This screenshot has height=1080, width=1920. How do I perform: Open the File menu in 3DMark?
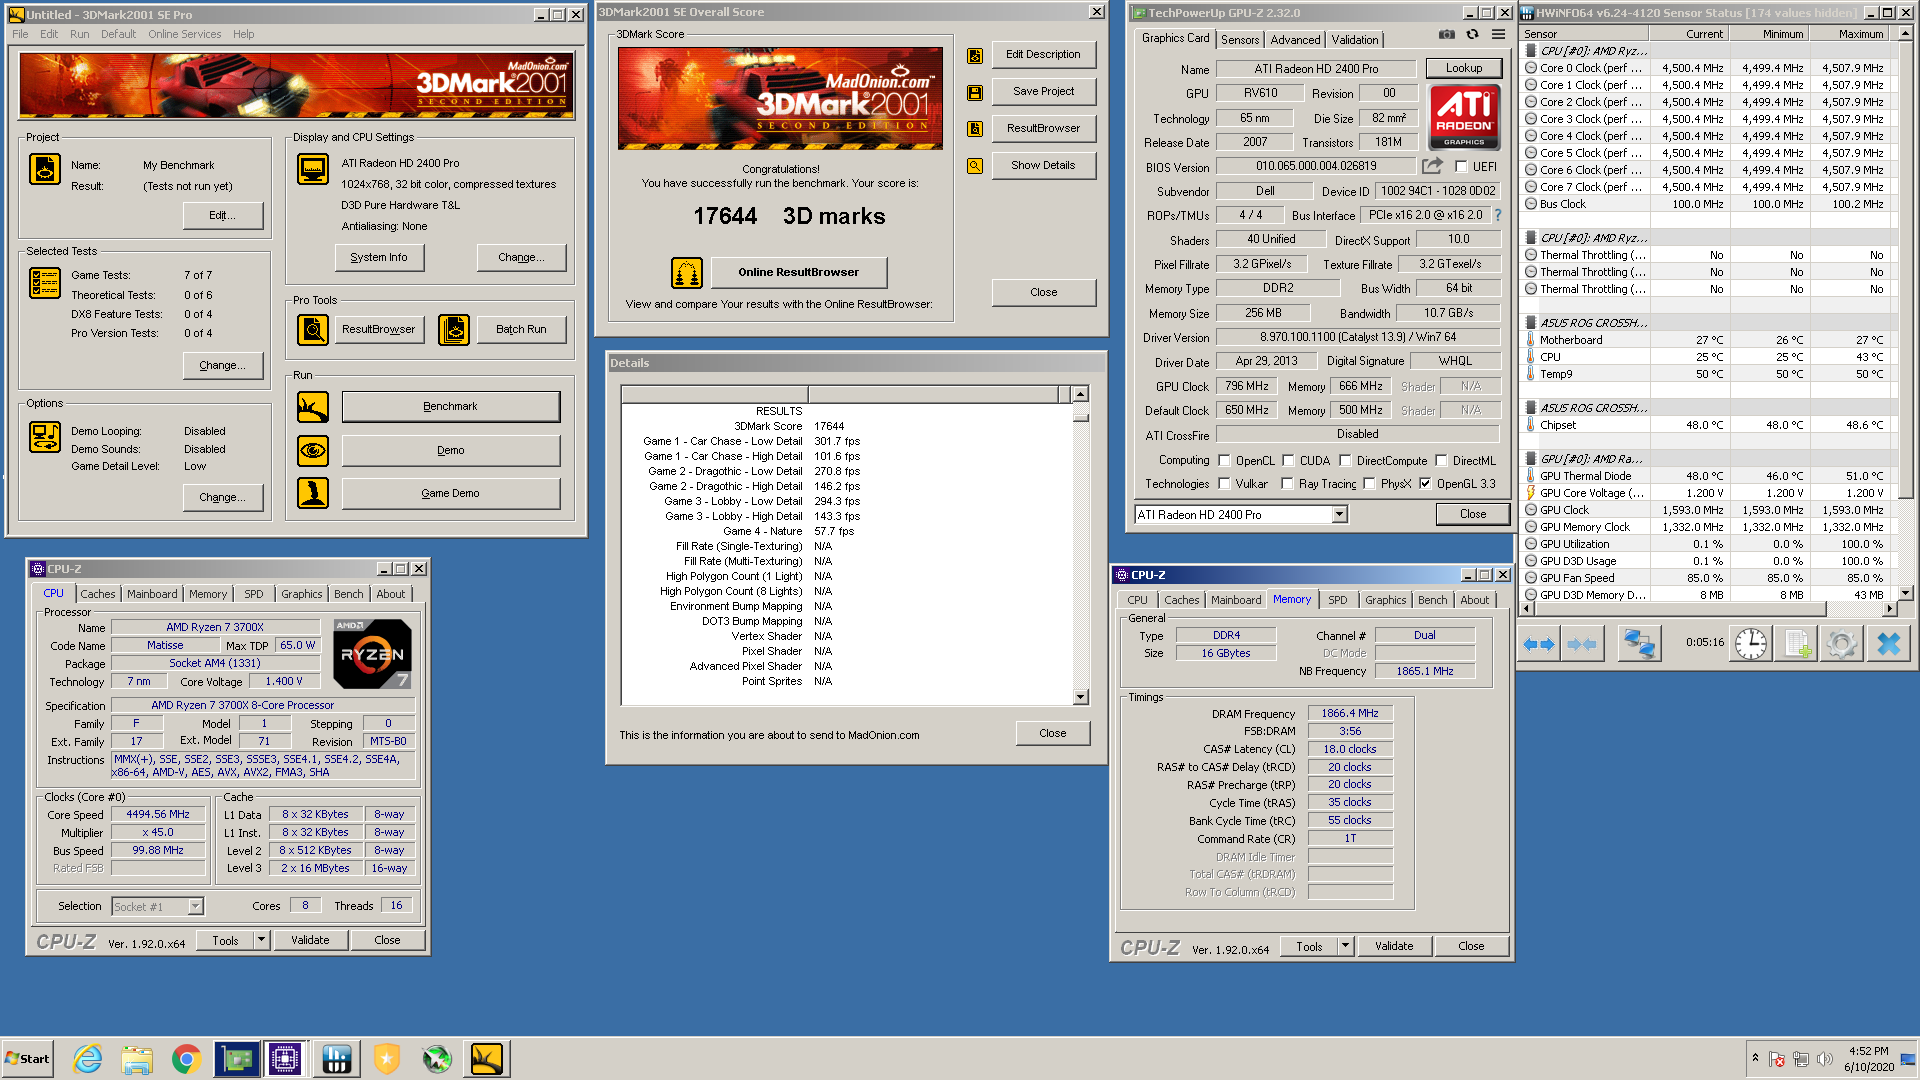(20, 34)
